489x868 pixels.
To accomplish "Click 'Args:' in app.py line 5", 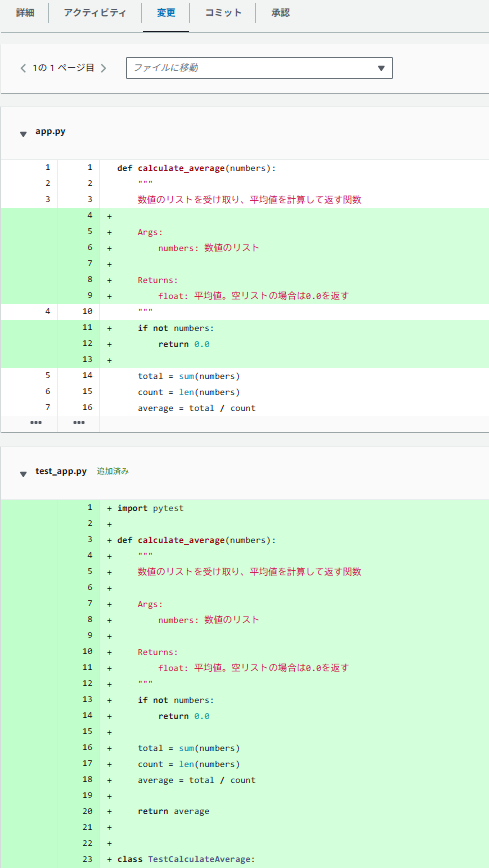I will (x=151, y=232).
